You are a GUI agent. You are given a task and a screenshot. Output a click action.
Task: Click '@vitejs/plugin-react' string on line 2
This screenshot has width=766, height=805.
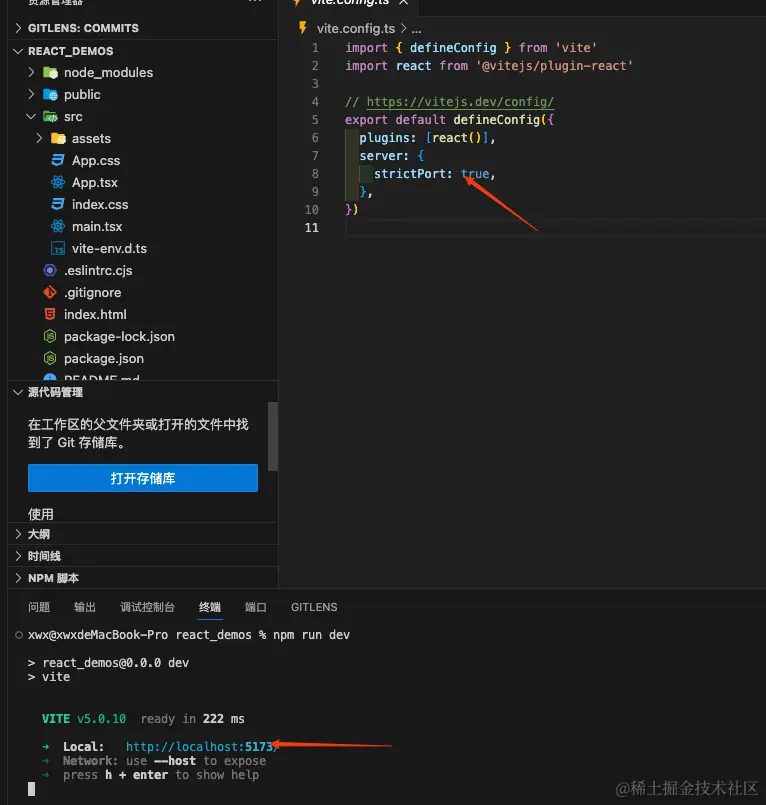point(554,66)
